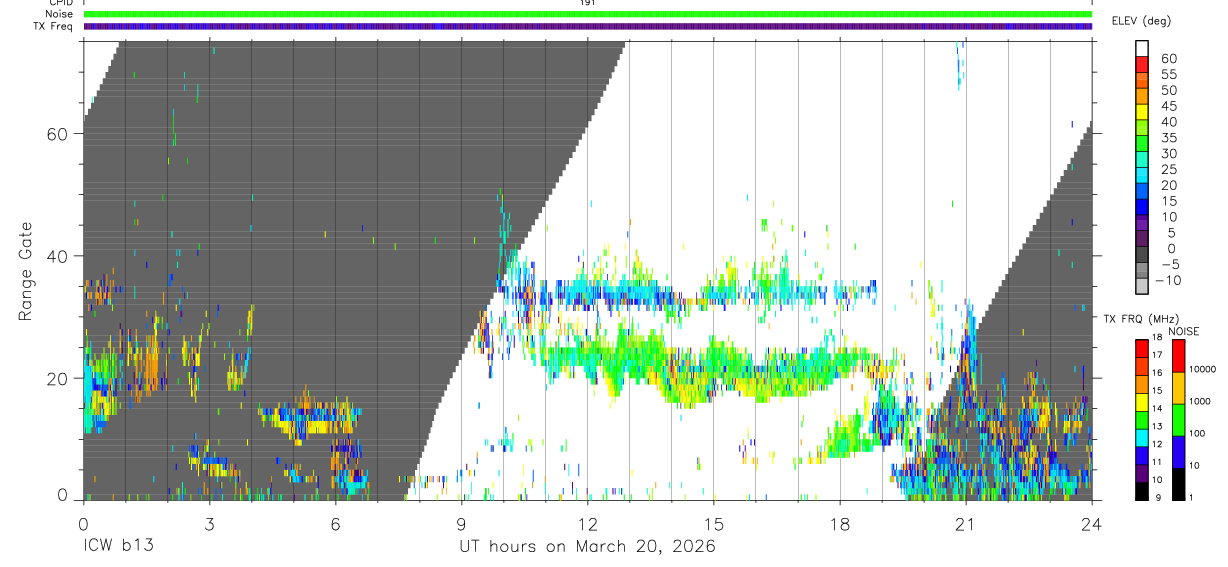Click the ICW b13 radar beam label
The image size is (1228, 567).
point(118,547)
